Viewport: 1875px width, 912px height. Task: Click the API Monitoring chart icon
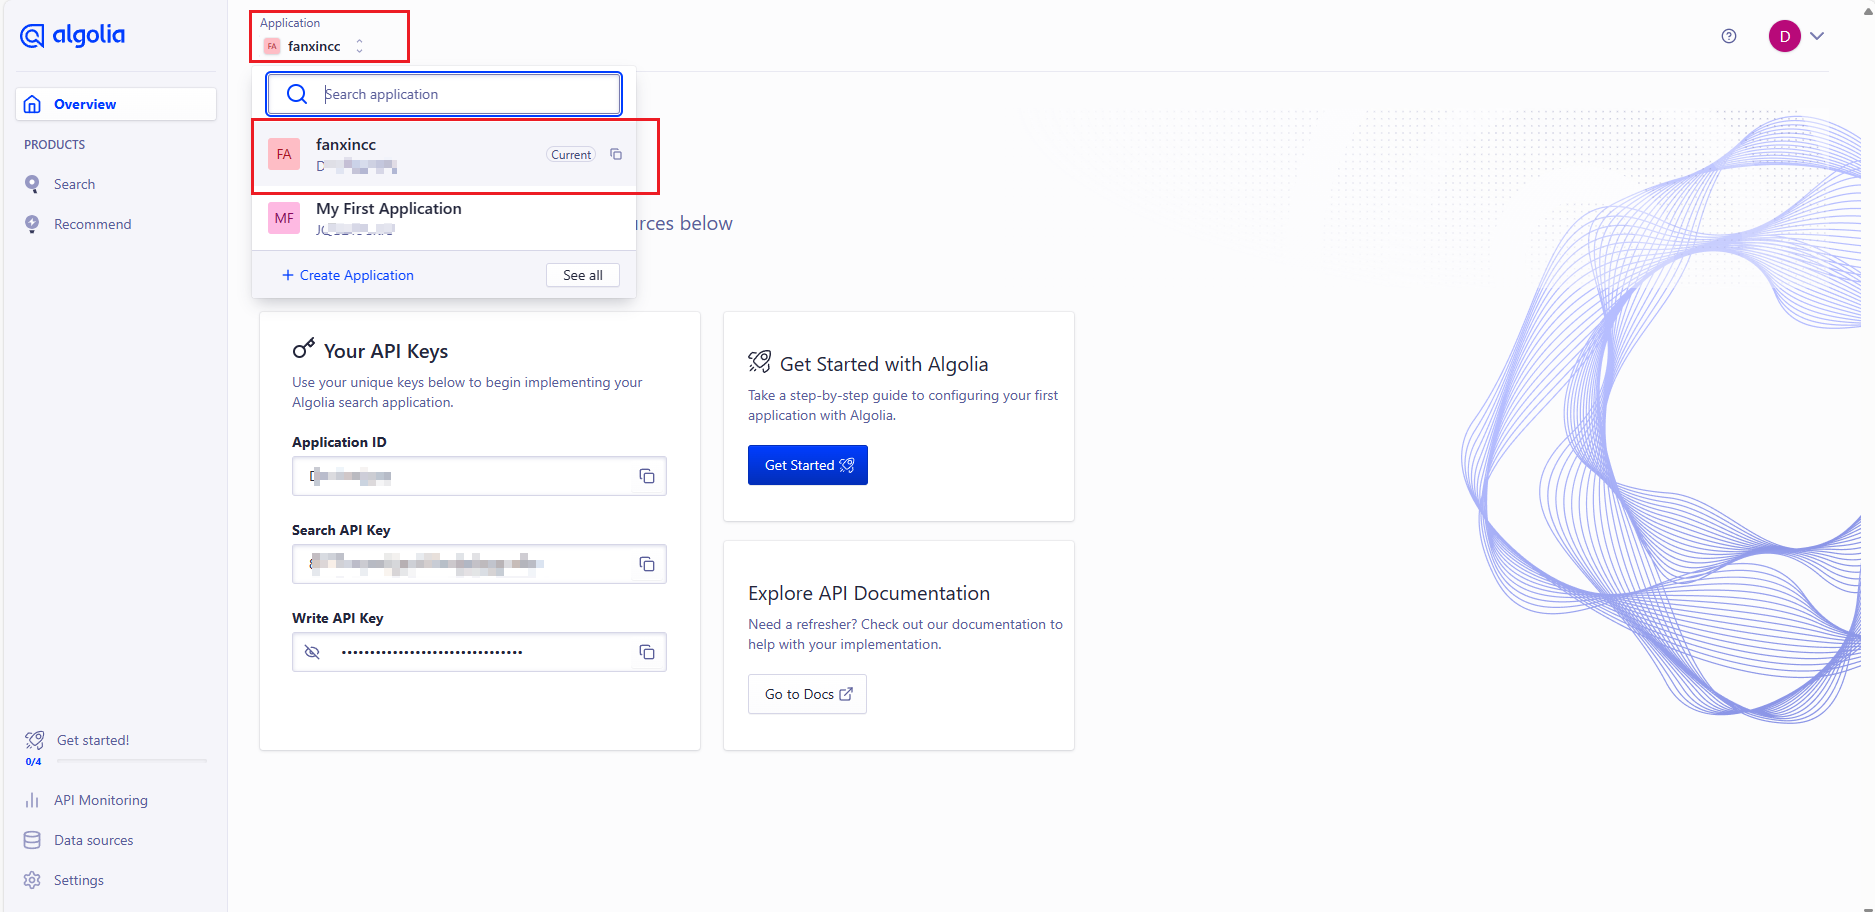pyautogui.click(x=32, y=800)
